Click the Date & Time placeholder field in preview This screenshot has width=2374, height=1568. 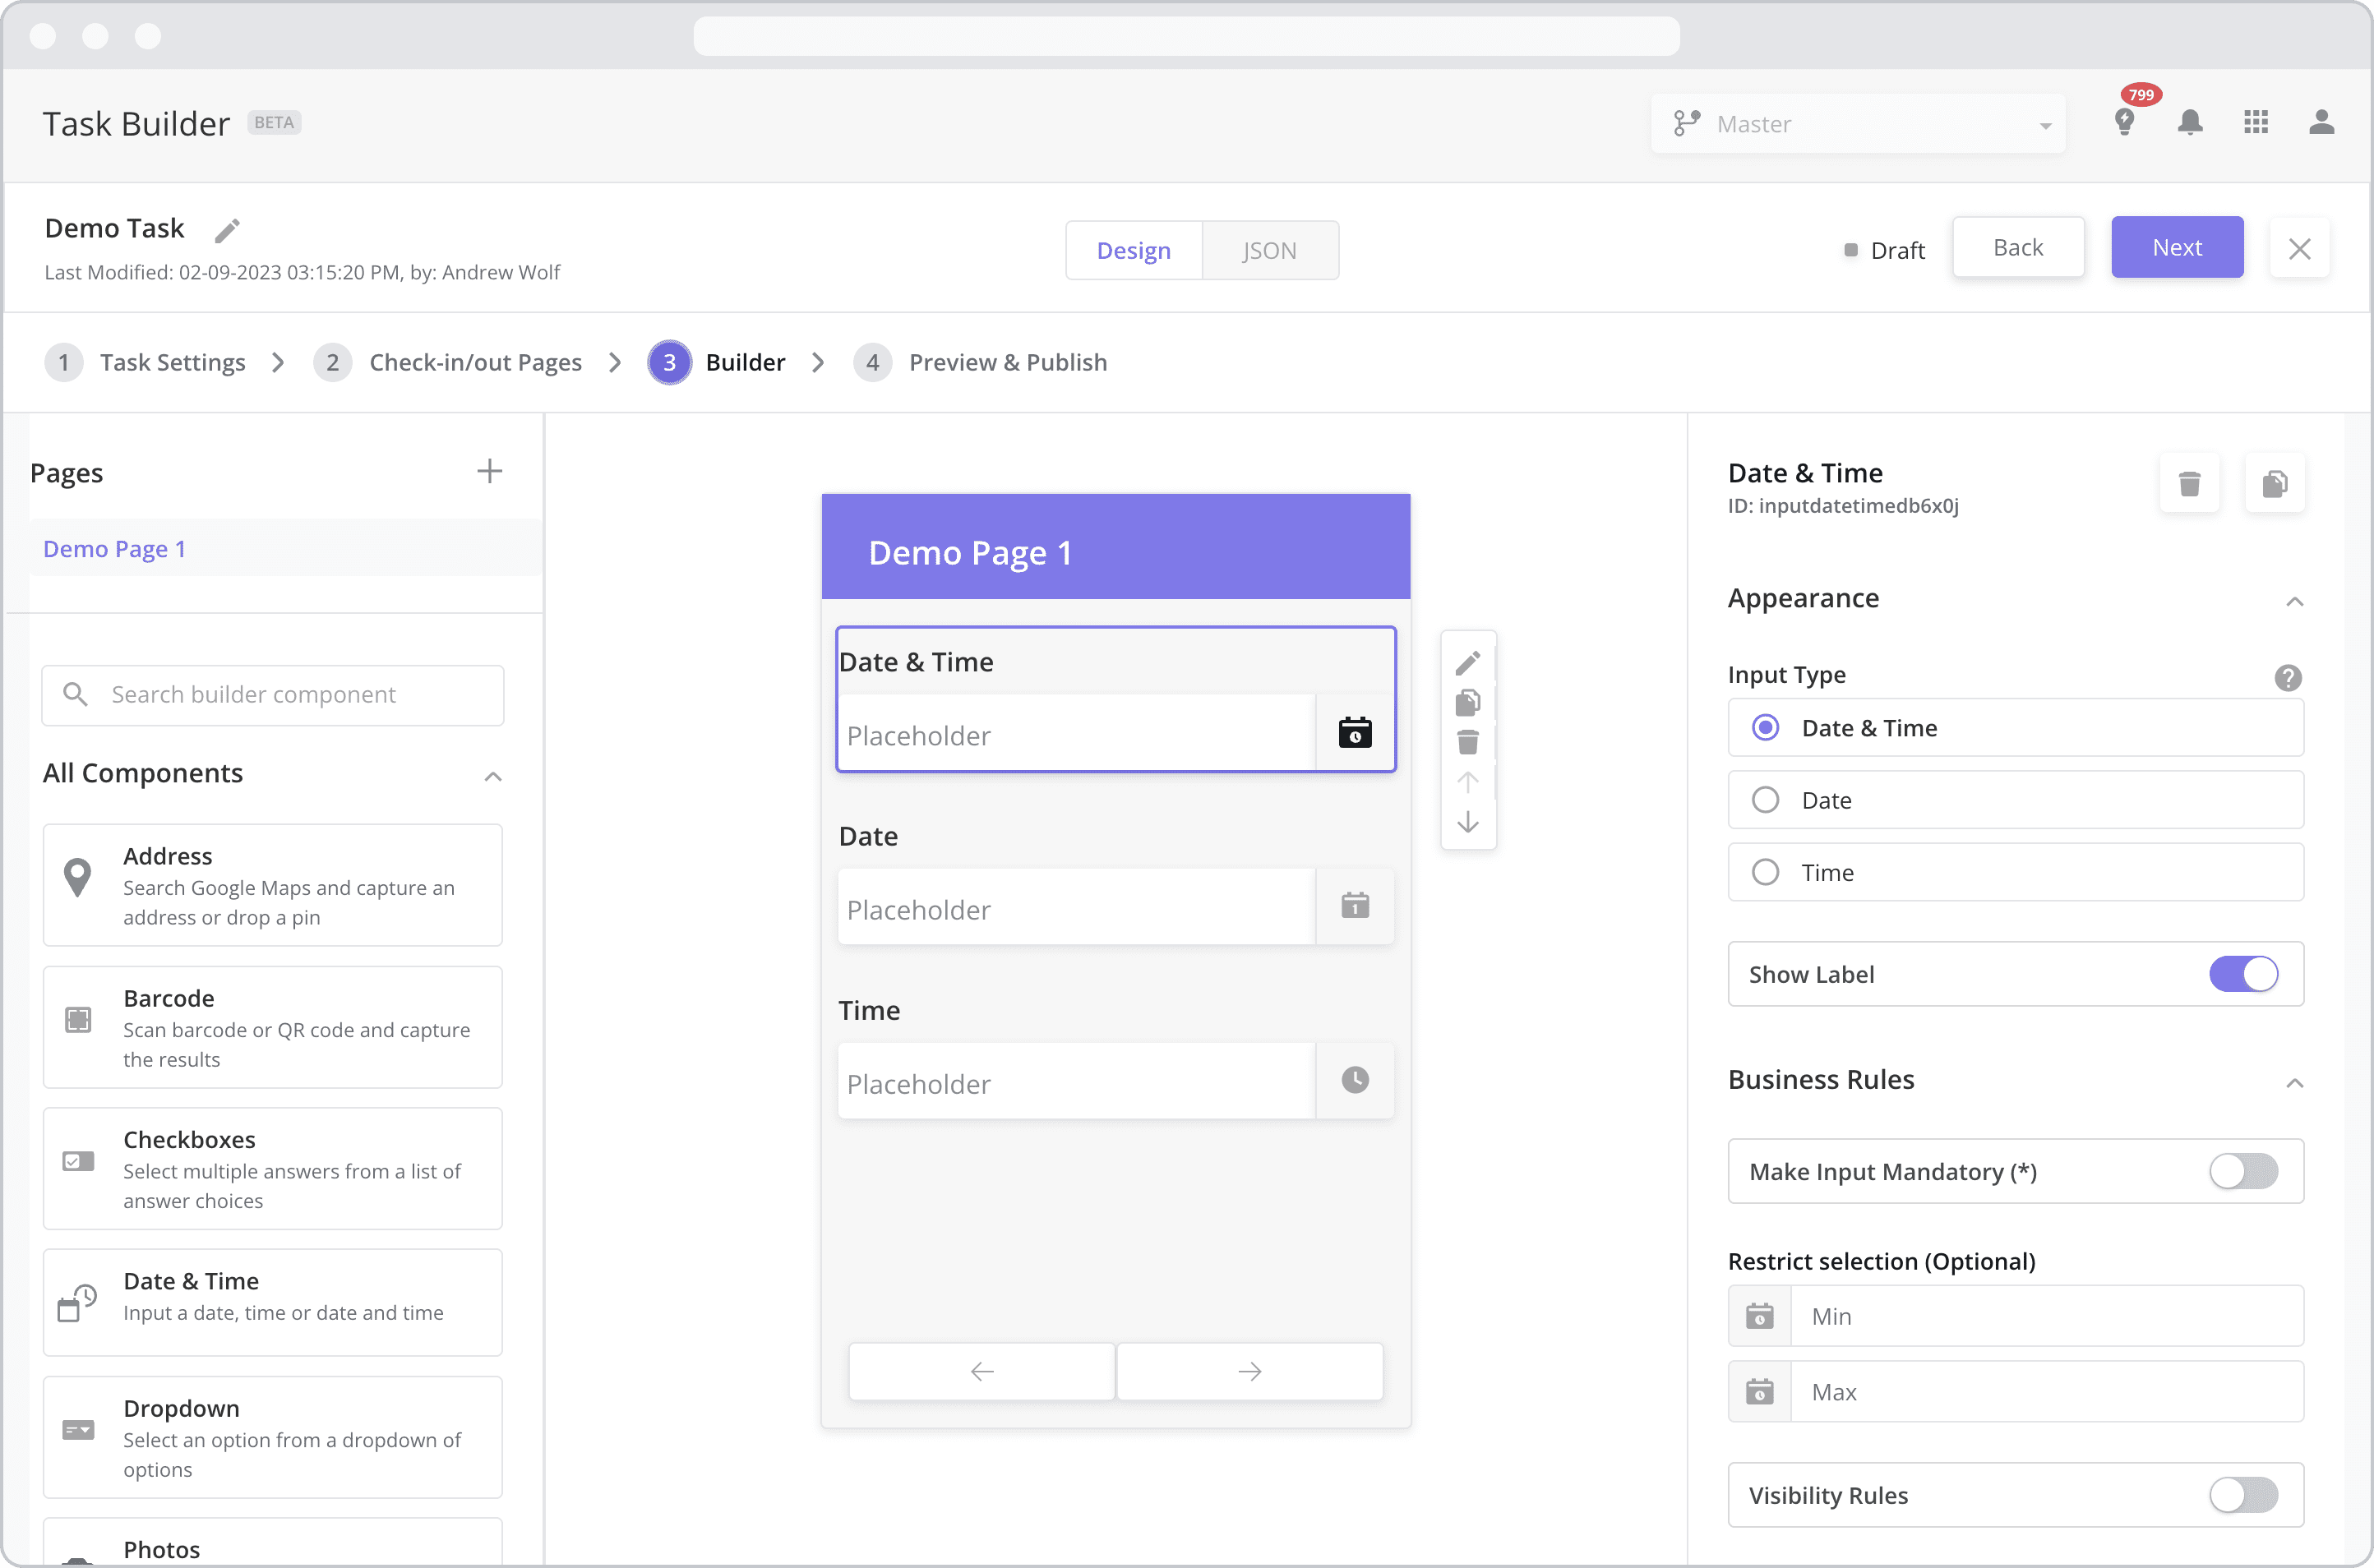pyautogui.click(x=1076, y=734)
